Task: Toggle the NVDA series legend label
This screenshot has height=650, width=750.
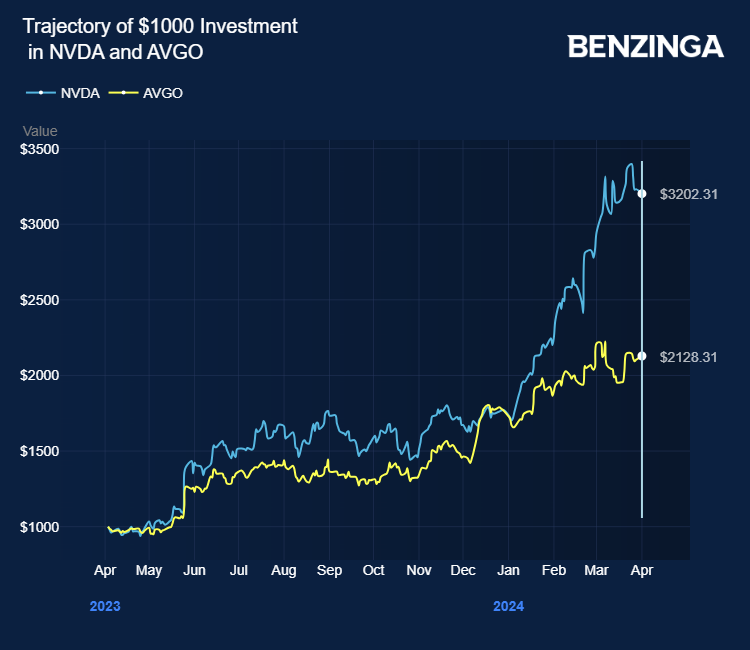Action: 79,93
